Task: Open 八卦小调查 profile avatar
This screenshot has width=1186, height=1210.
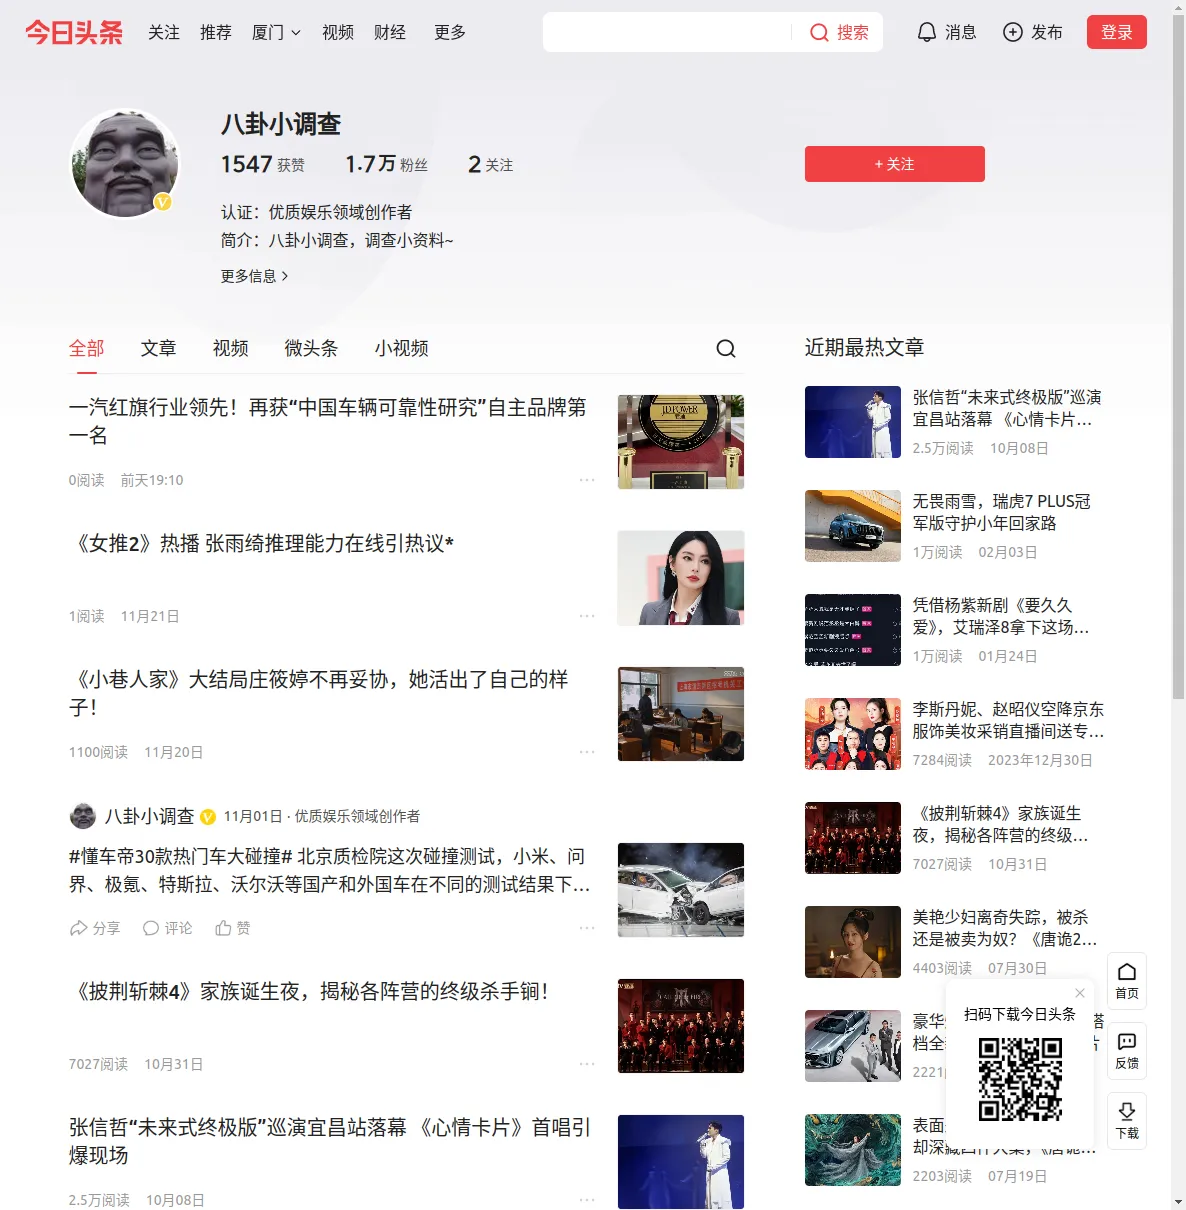Action: click(x=125, y=163)
